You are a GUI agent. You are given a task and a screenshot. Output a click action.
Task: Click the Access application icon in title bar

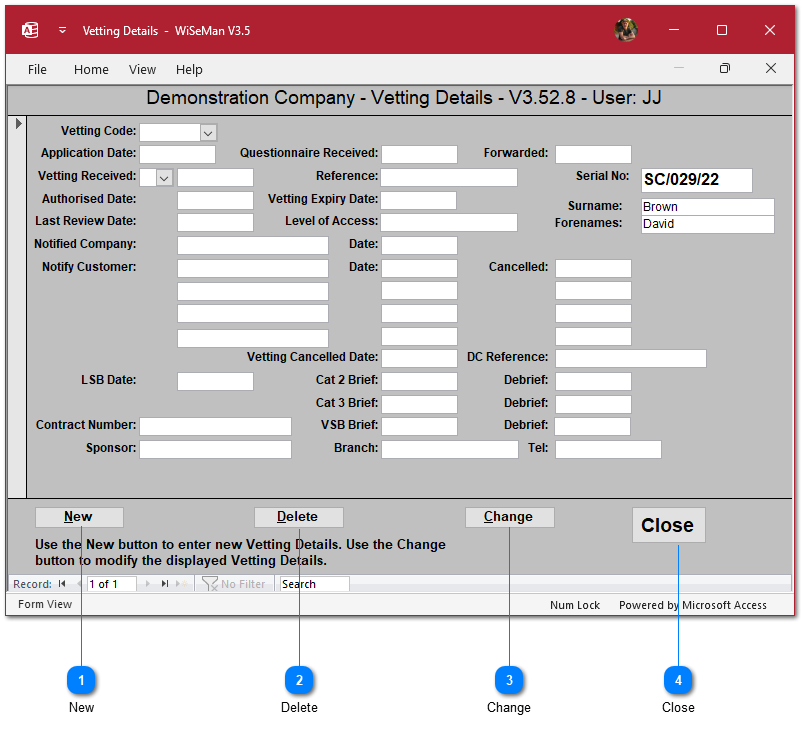(30, 30)
